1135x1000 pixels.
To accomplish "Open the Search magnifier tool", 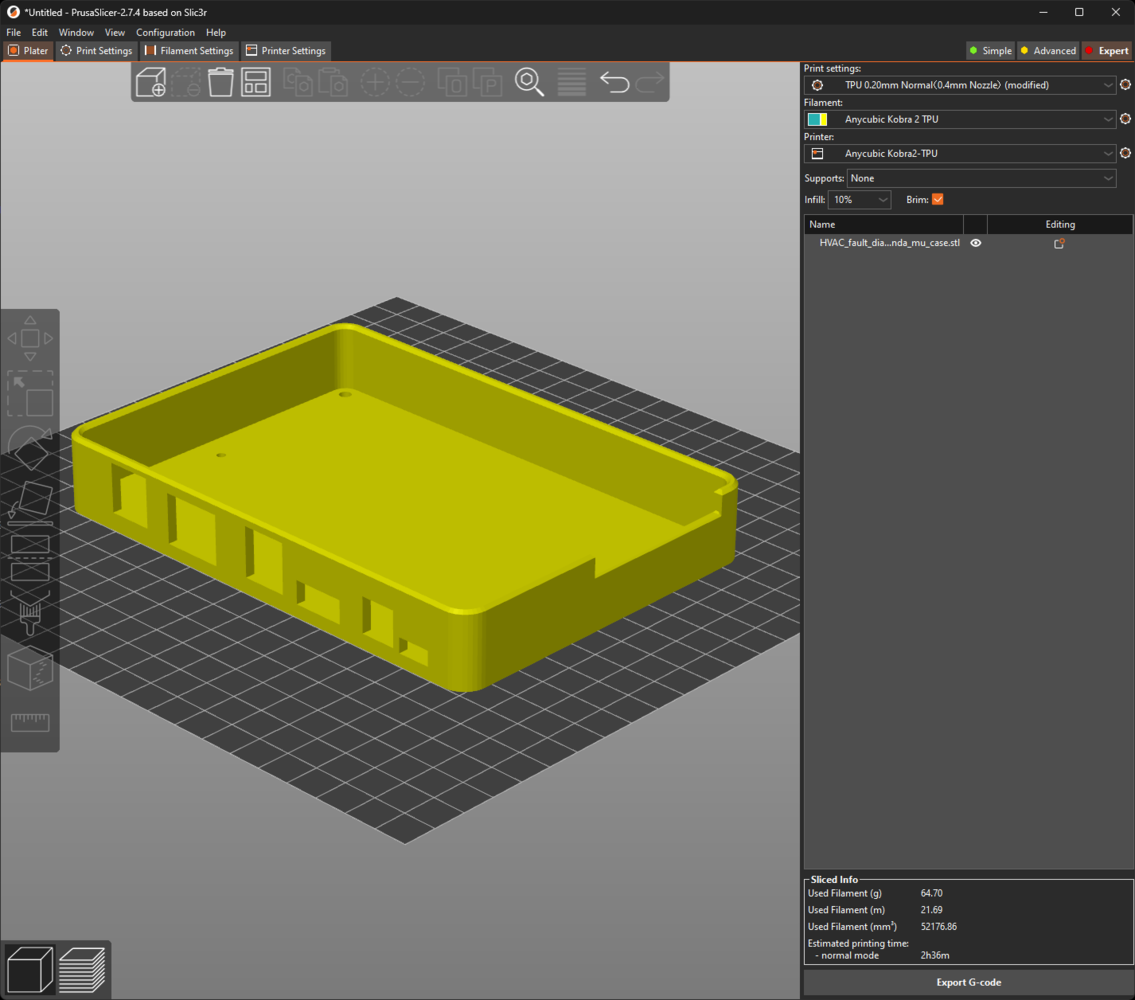I will tap(529, 82).
